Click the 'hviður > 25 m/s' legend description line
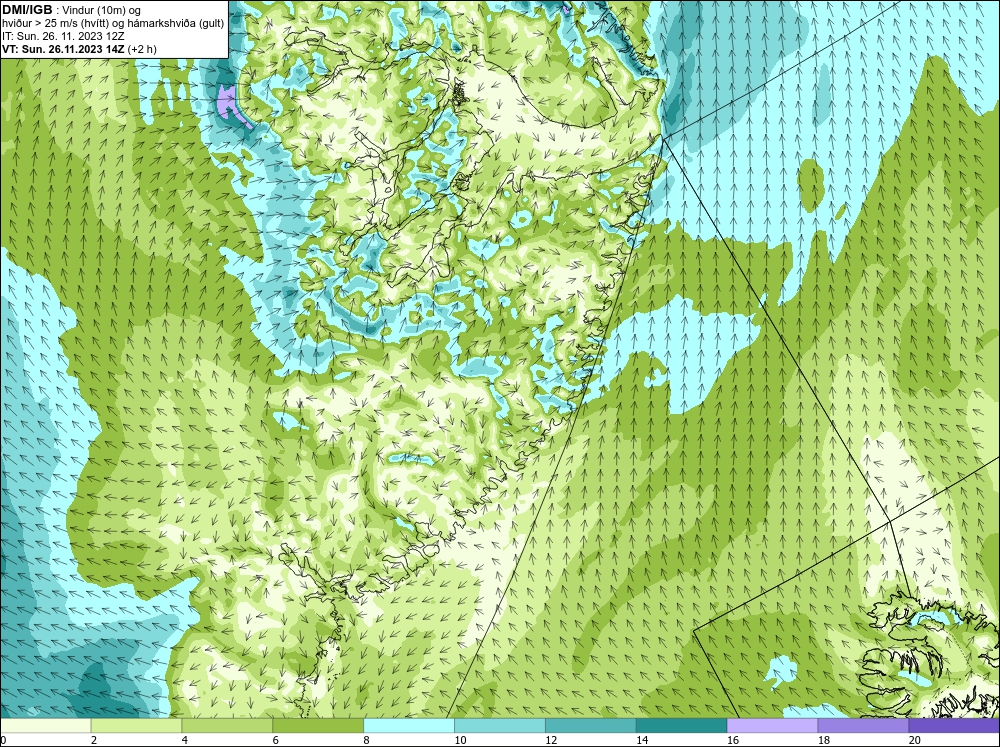 [113, 23]
